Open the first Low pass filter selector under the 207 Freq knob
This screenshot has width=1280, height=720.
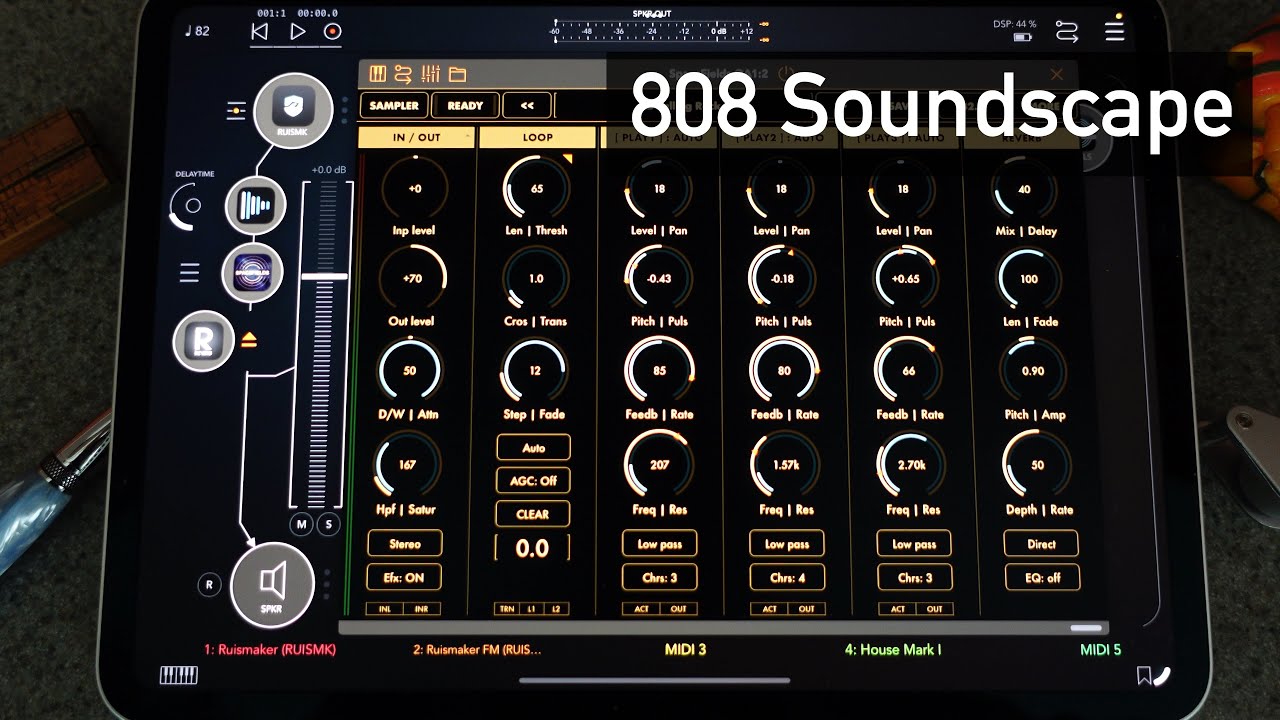659,544
